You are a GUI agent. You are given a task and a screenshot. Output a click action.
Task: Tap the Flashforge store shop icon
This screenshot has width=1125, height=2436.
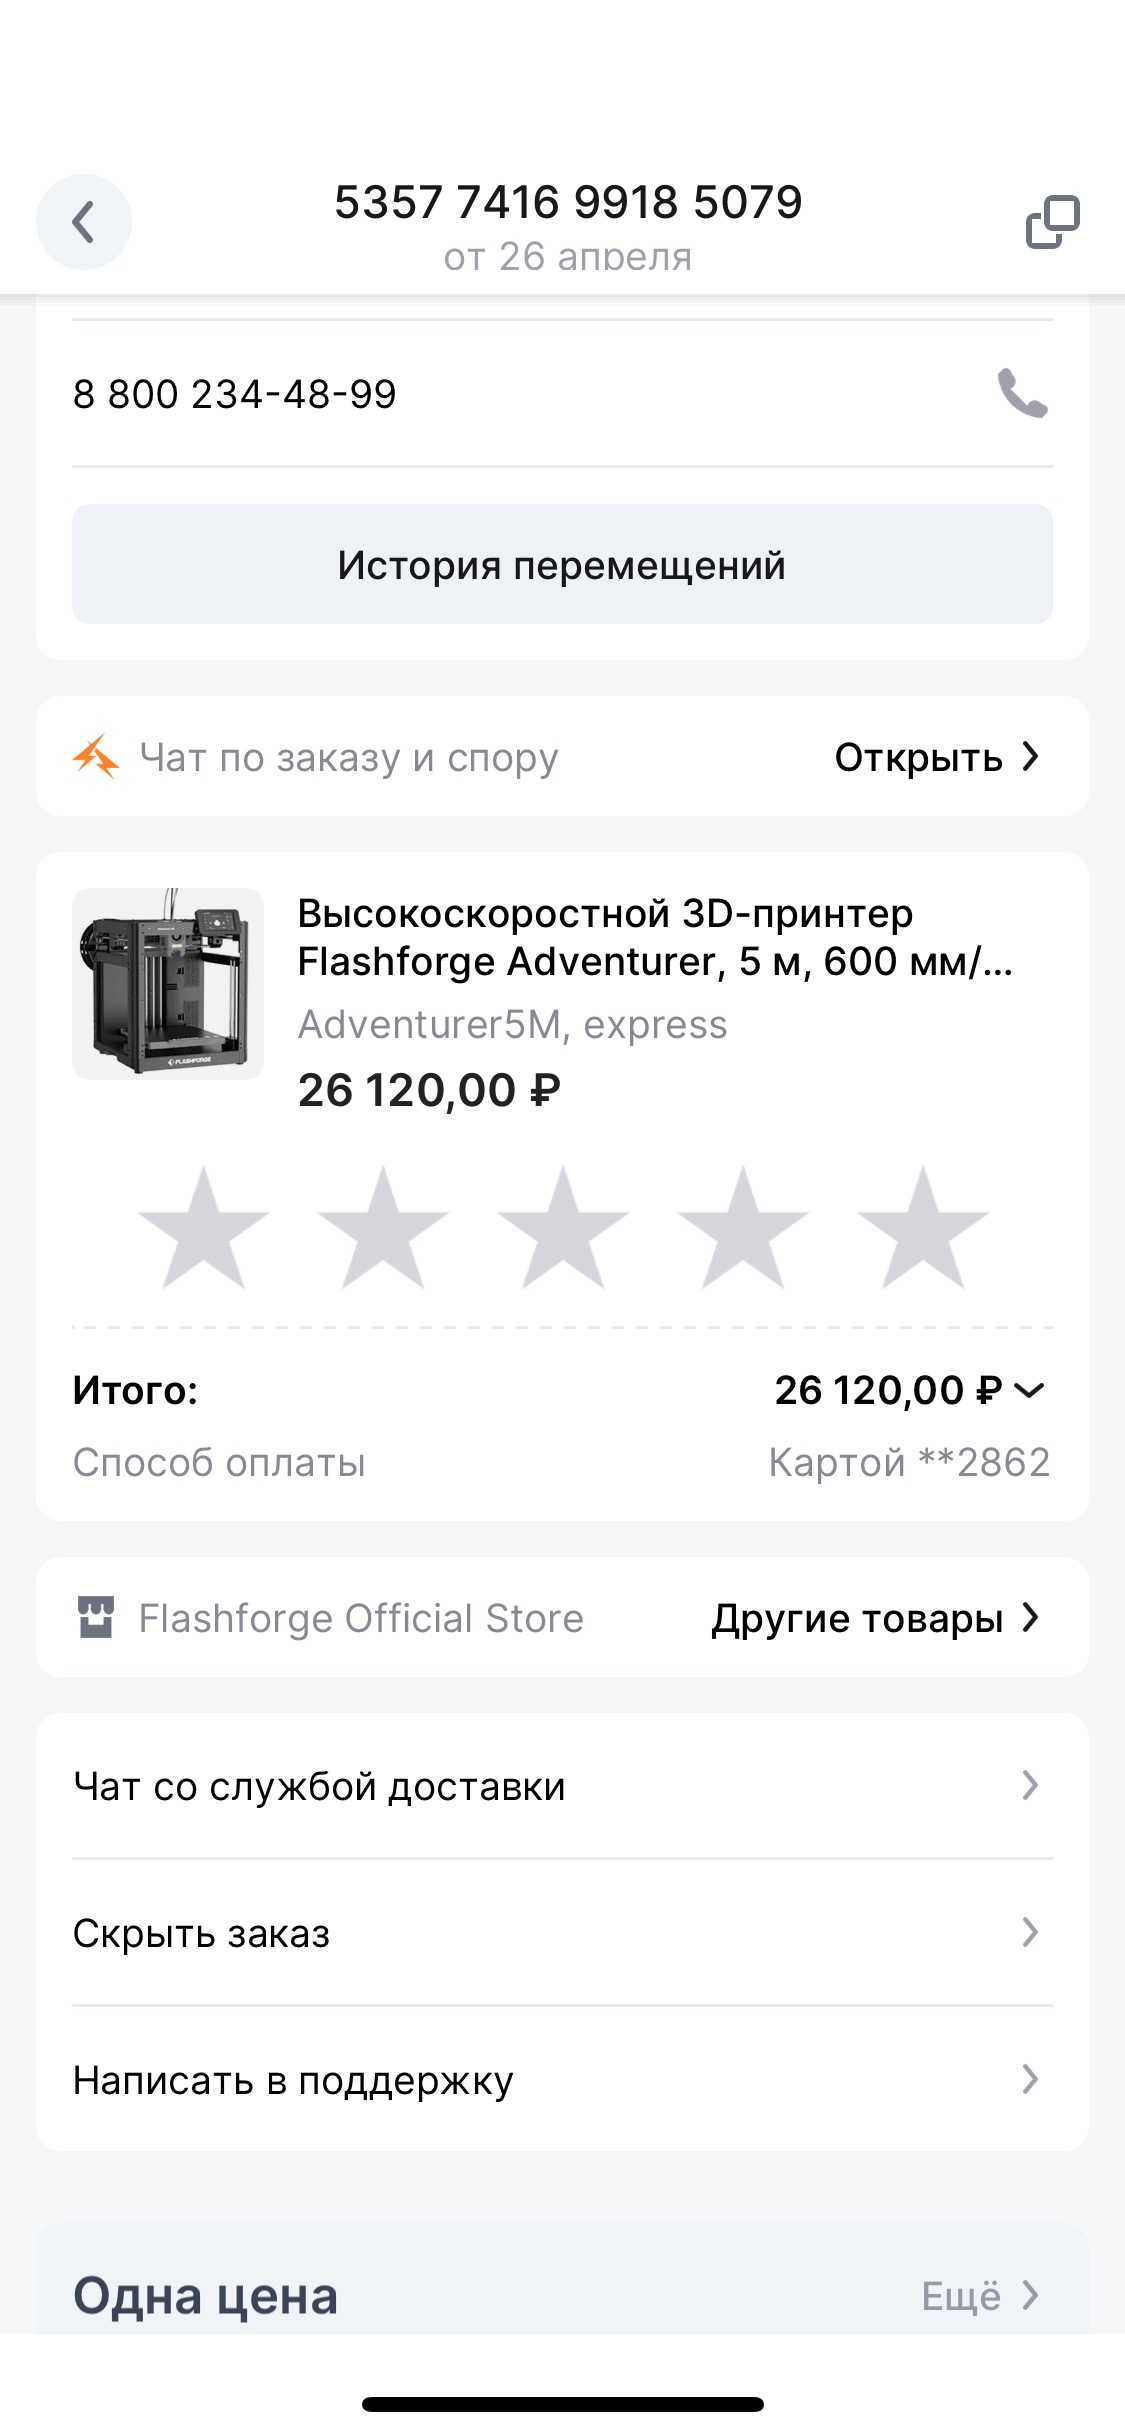coord(96,1617)
